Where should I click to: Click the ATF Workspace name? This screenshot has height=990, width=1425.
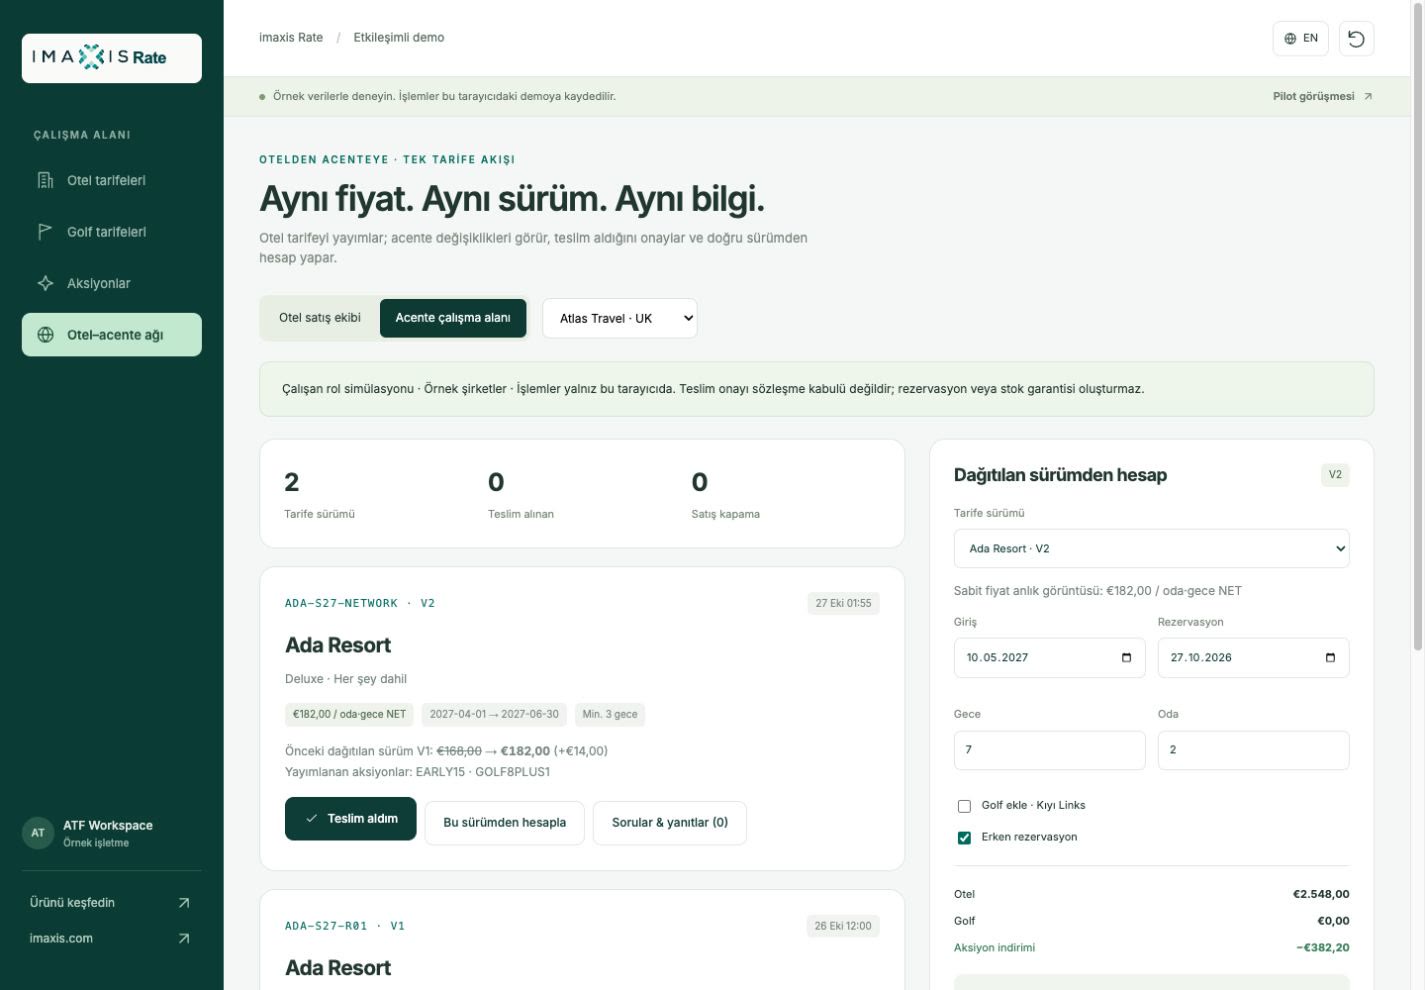tap(108, 826)
